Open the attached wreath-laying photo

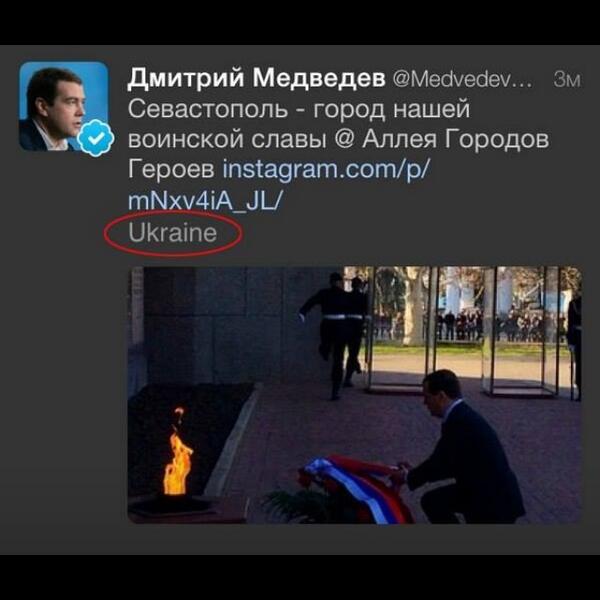355,395
